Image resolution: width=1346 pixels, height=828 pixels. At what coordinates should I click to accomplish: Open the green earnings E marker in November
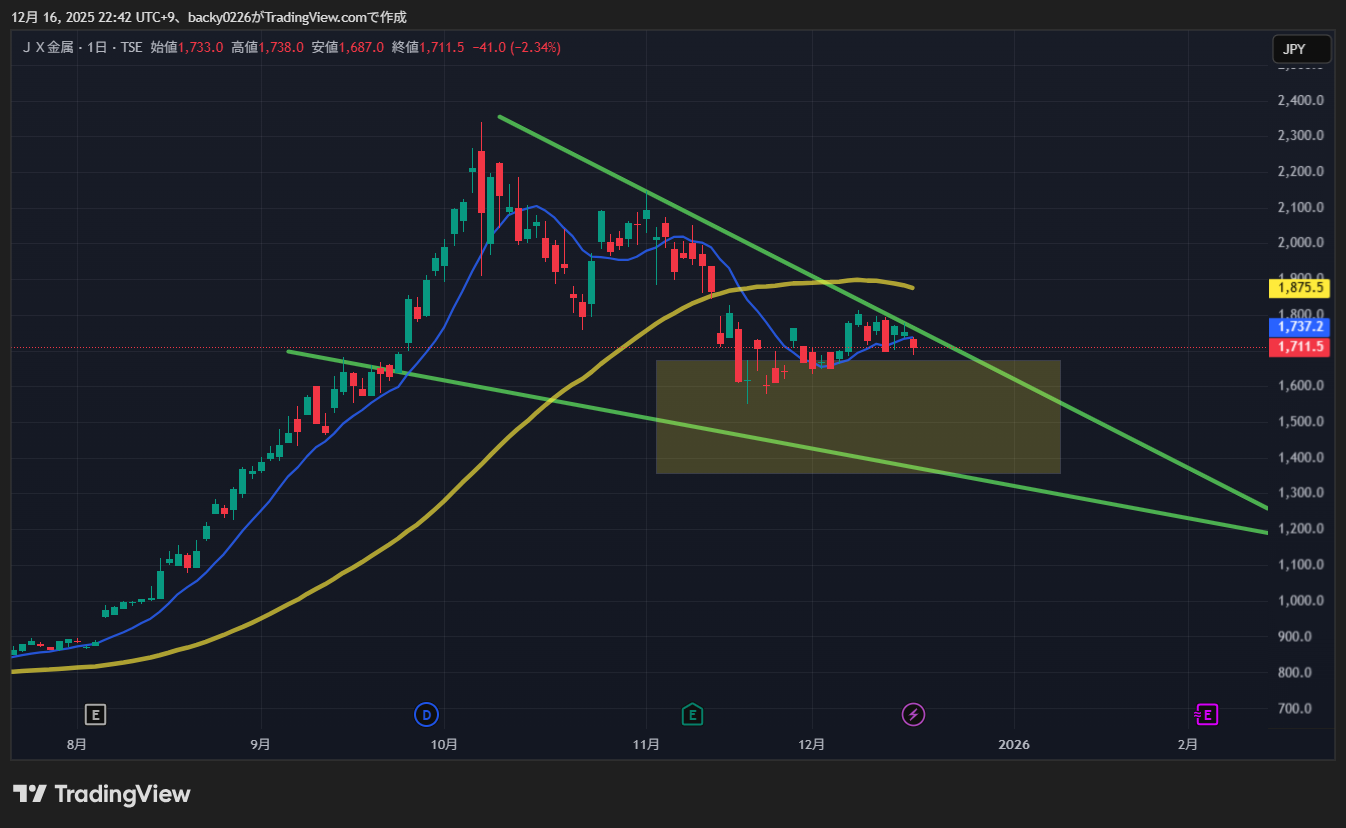tap(692, 714)
